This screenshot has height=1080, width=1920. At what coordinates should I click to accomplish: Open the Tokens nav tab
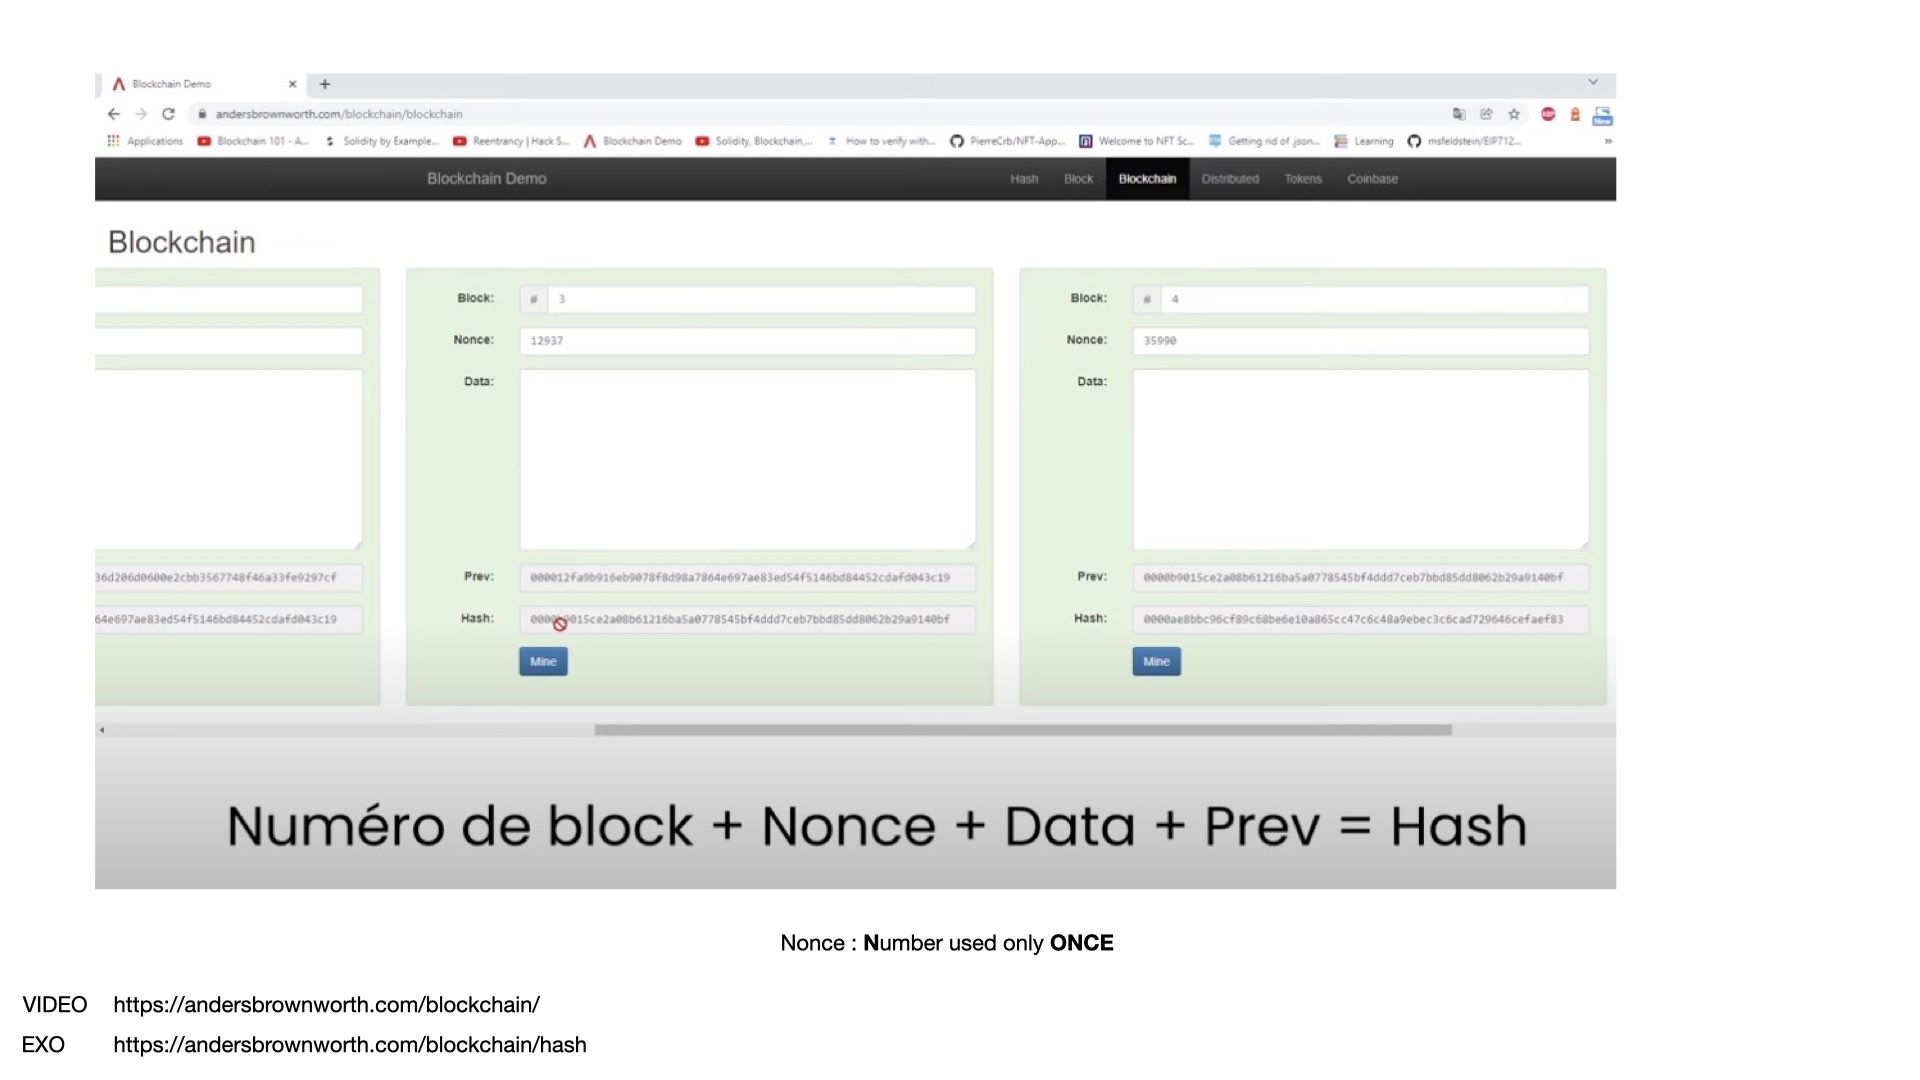tap(1303, 179)
